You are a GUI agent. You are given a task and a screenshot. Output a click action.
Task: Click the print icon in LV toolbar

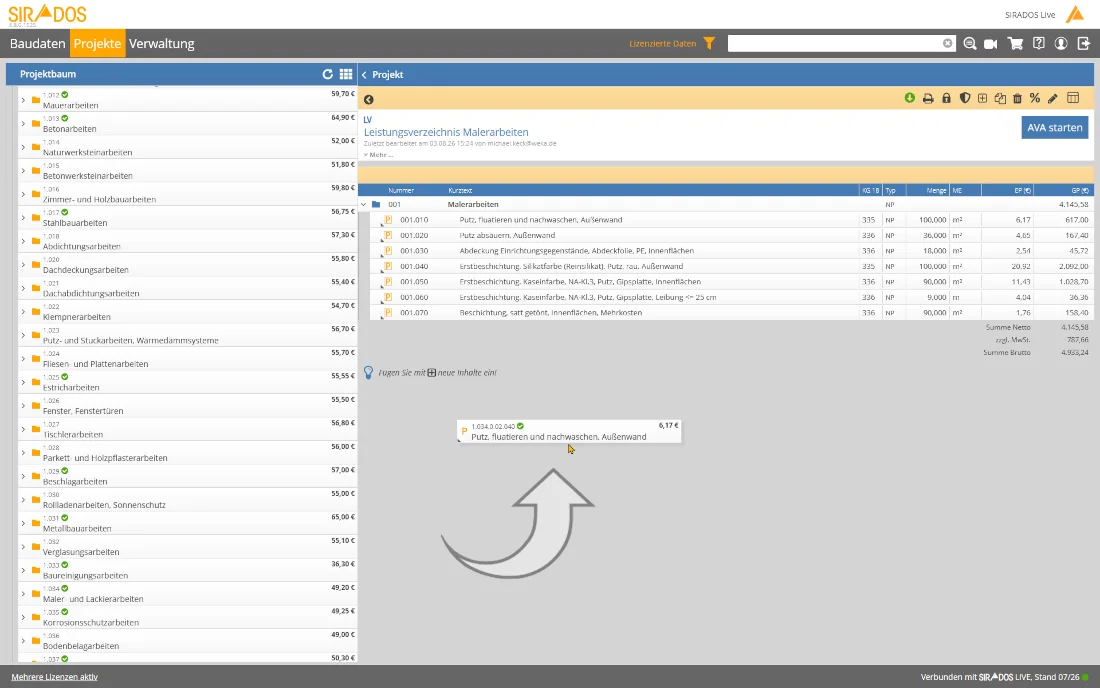[927, 99]
